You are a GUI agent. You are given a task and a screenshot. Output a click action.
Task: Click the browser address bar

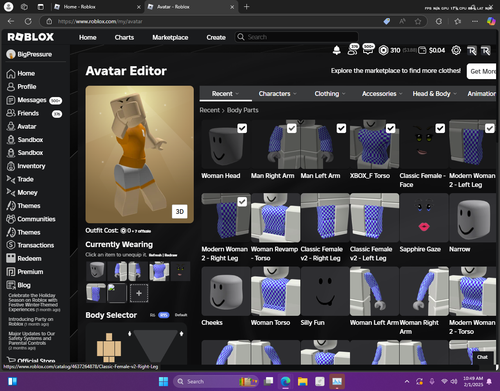tap(213, 21)
